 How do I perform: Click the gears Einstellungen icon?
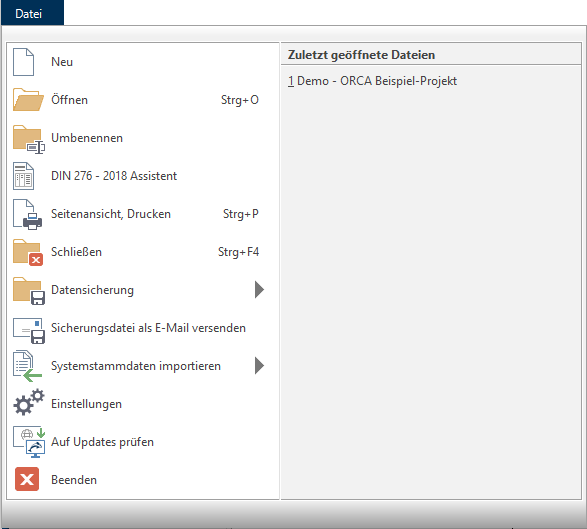(x=29, y=402)
